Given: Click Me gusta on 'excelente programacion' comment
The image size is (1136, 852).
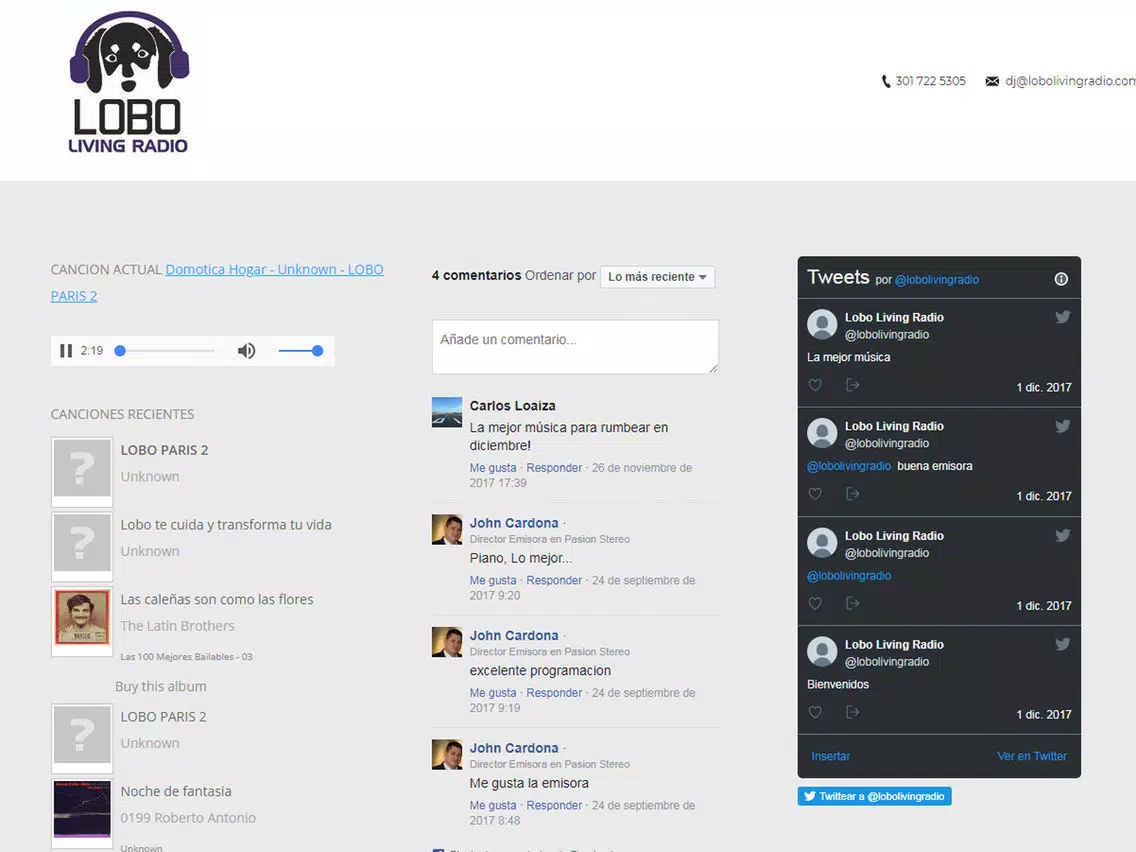Looking at the screenshot, I should point(493,693).
